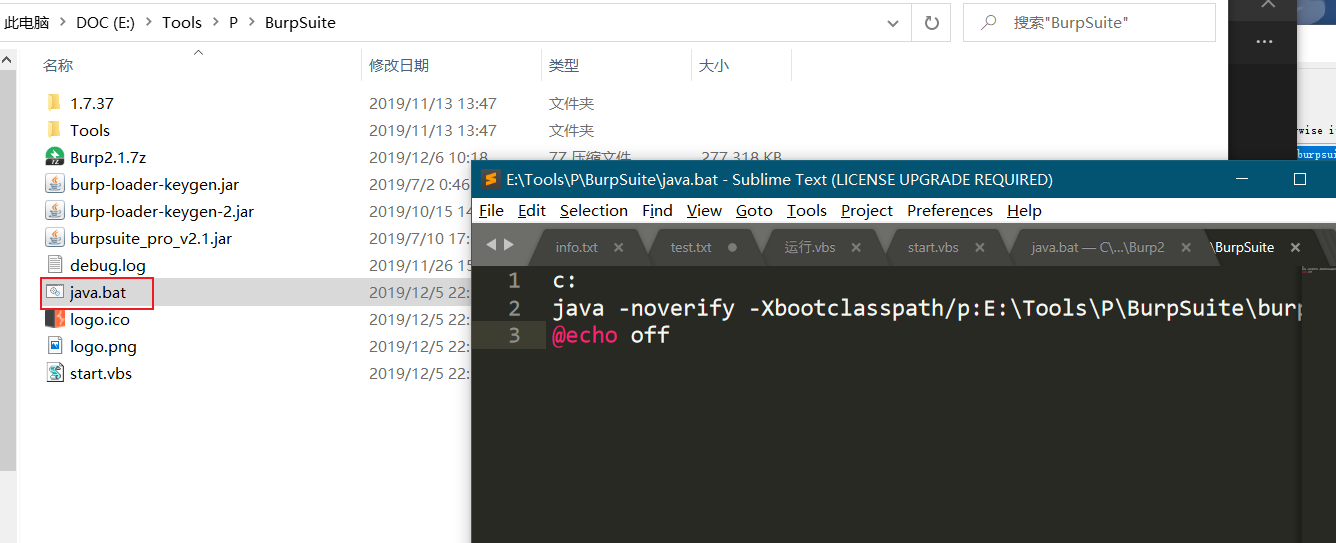The height and width of the screenshot is (543, 1336).
Task: Open the Selection menu
Action: click(594, 210)
